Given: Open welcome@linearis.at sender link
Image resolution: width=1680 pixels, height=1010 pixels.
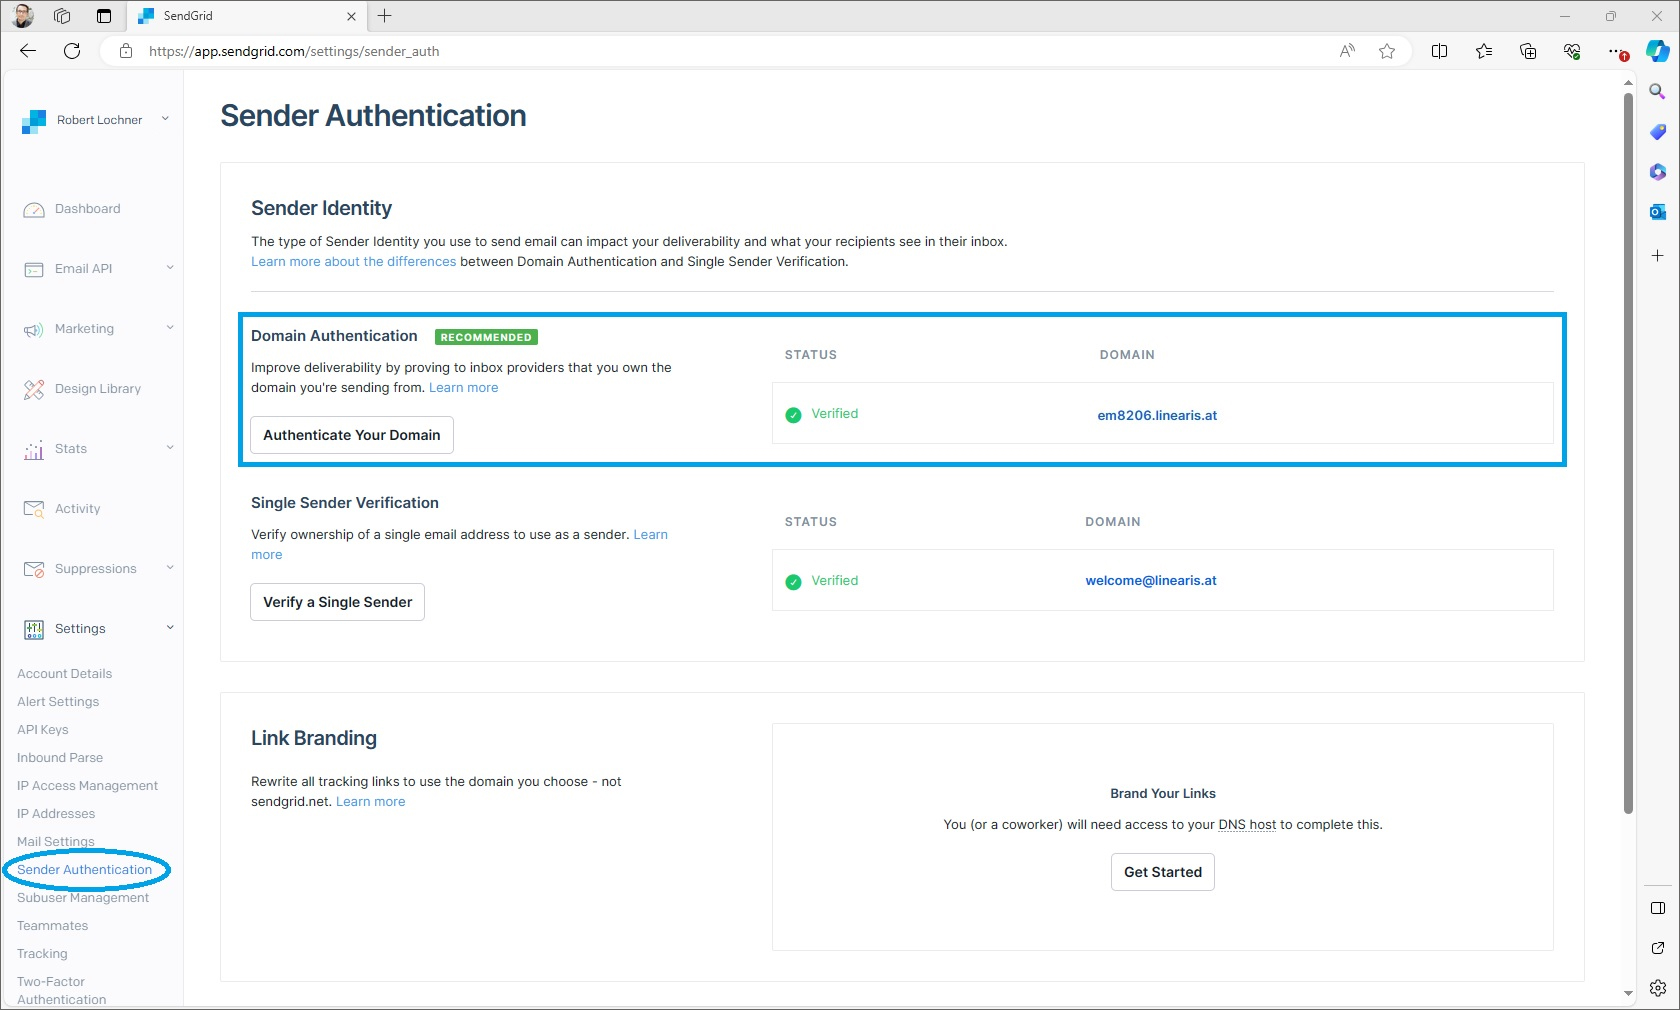Looking at the screenshot, I should 1151,581.
